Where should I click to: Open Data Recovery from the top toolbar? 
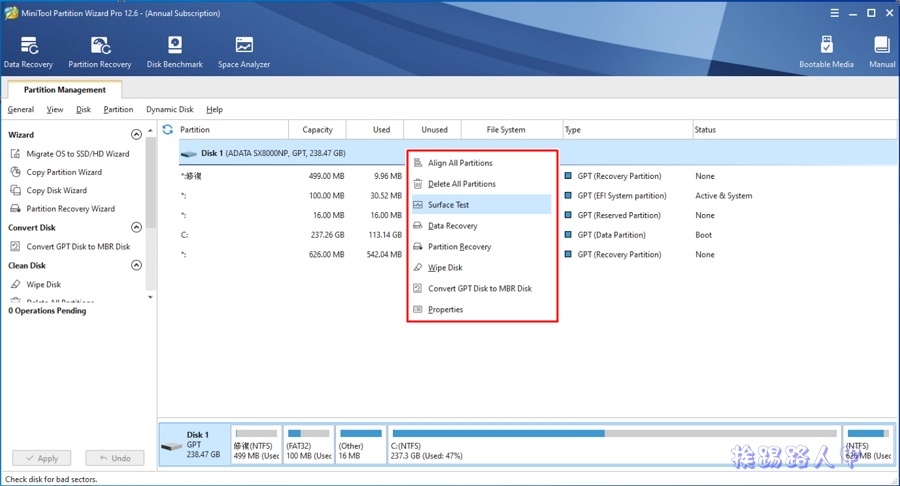tap(28, 52)
